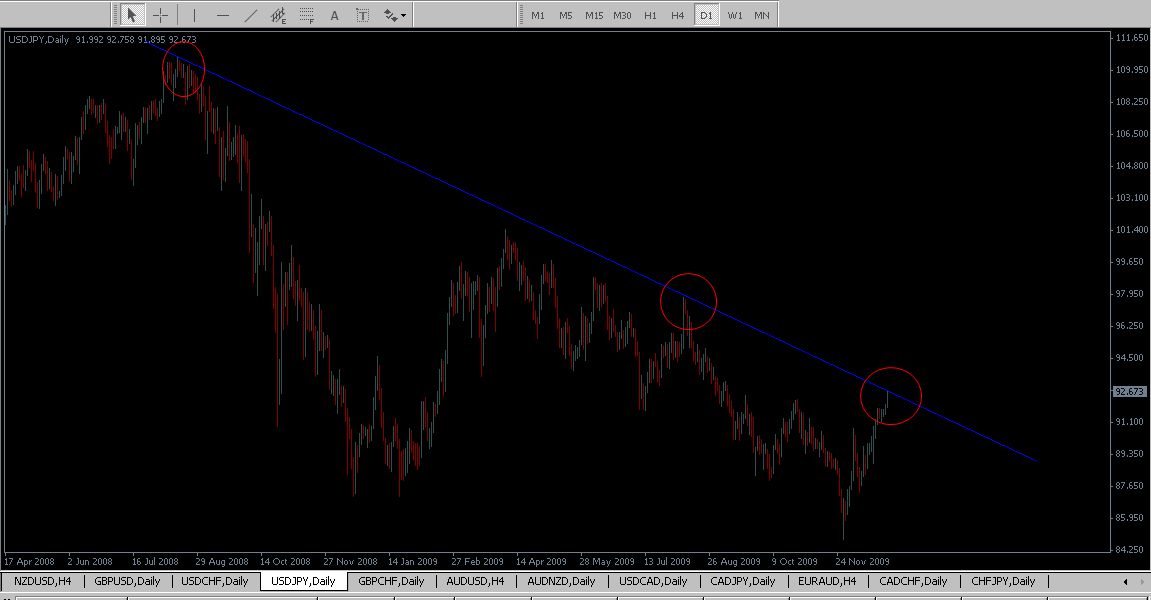Toggle the H4 timeframe button

(678, 15)
